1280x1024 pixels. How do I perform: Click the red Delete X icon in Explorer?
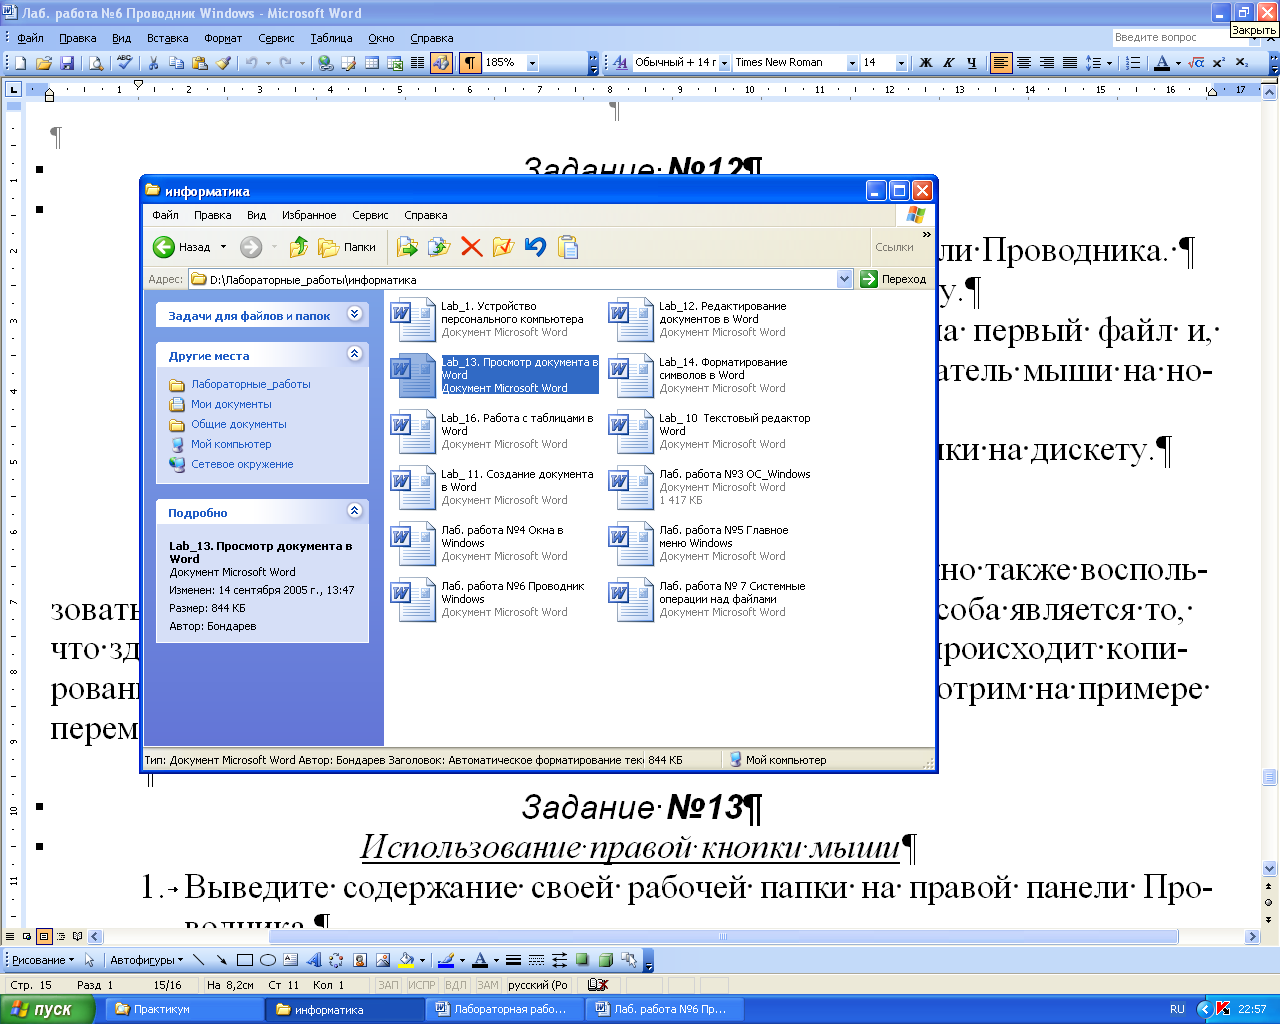click(471, 247)
